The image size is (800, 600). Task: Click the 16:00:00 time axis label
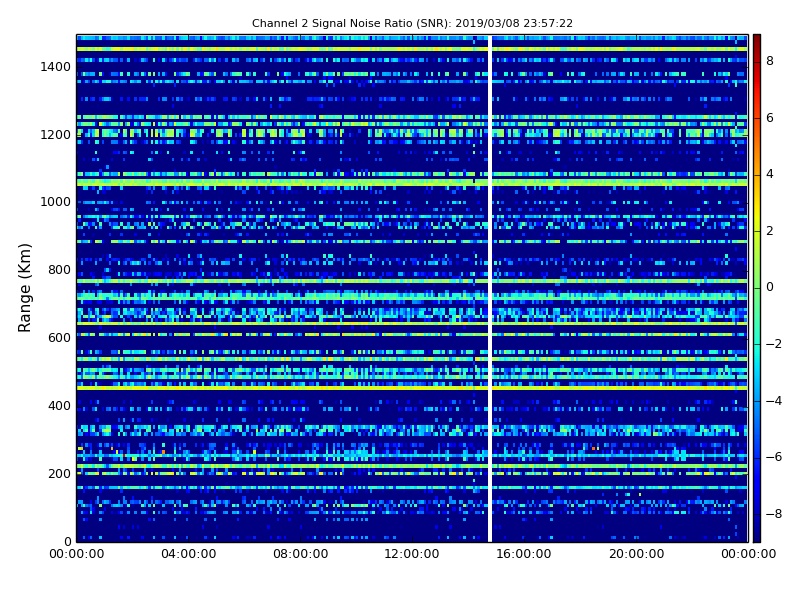[x=524, y=554]
